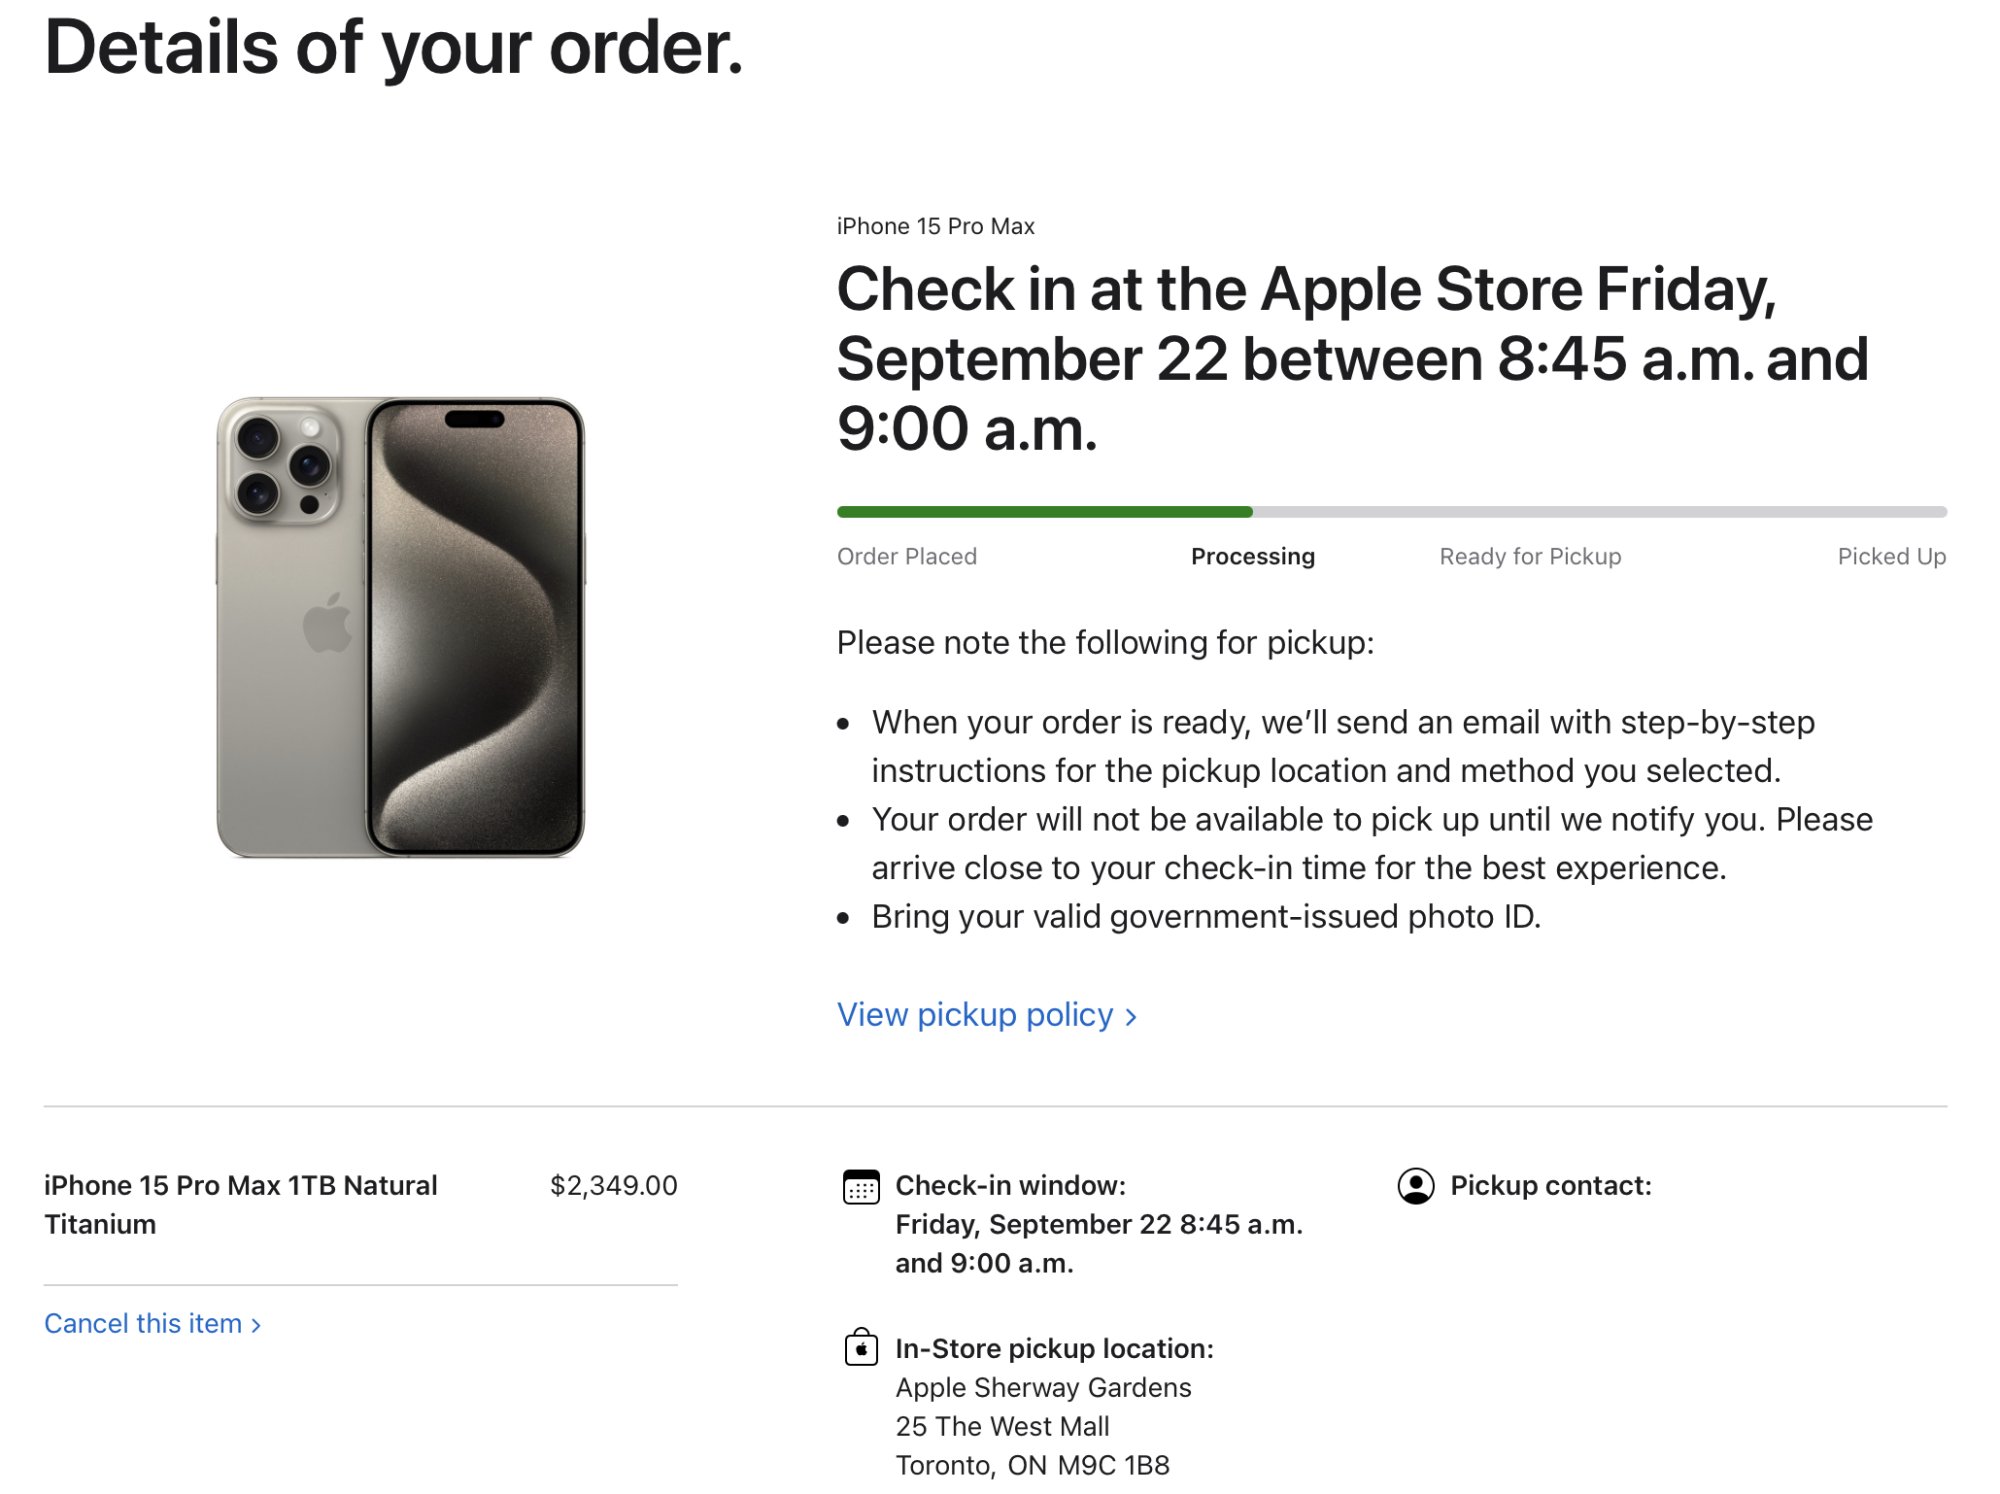Cancel this item via the blue link
The width and height of the screenshot is (2000, 1494).
pos(143,1324)
